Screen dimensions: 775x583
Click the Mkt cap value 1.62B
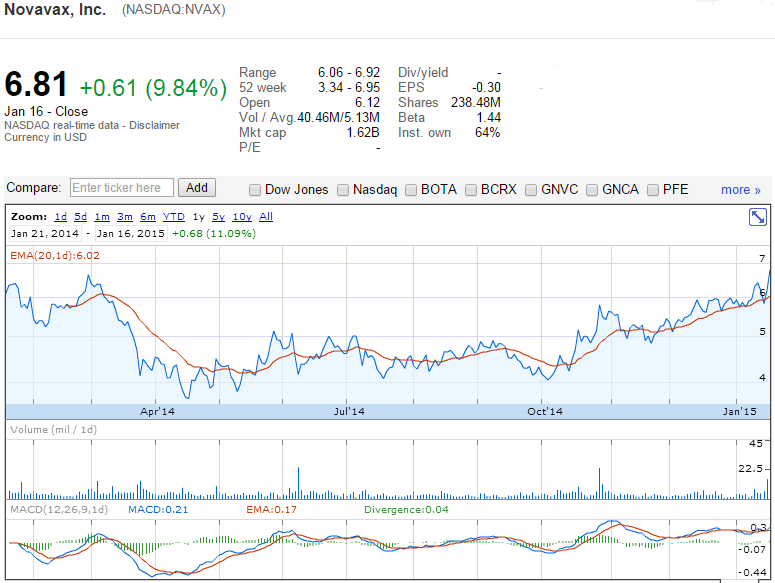363,132
